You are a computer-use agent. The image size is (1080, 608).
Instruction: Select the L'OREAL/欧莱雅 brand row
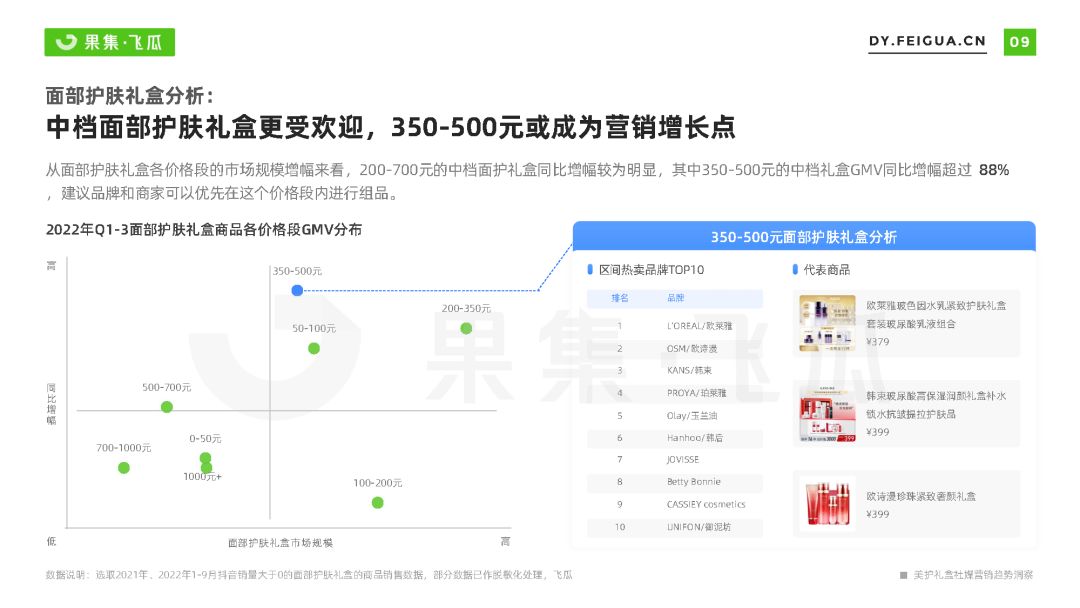click(x=675, y=326)
